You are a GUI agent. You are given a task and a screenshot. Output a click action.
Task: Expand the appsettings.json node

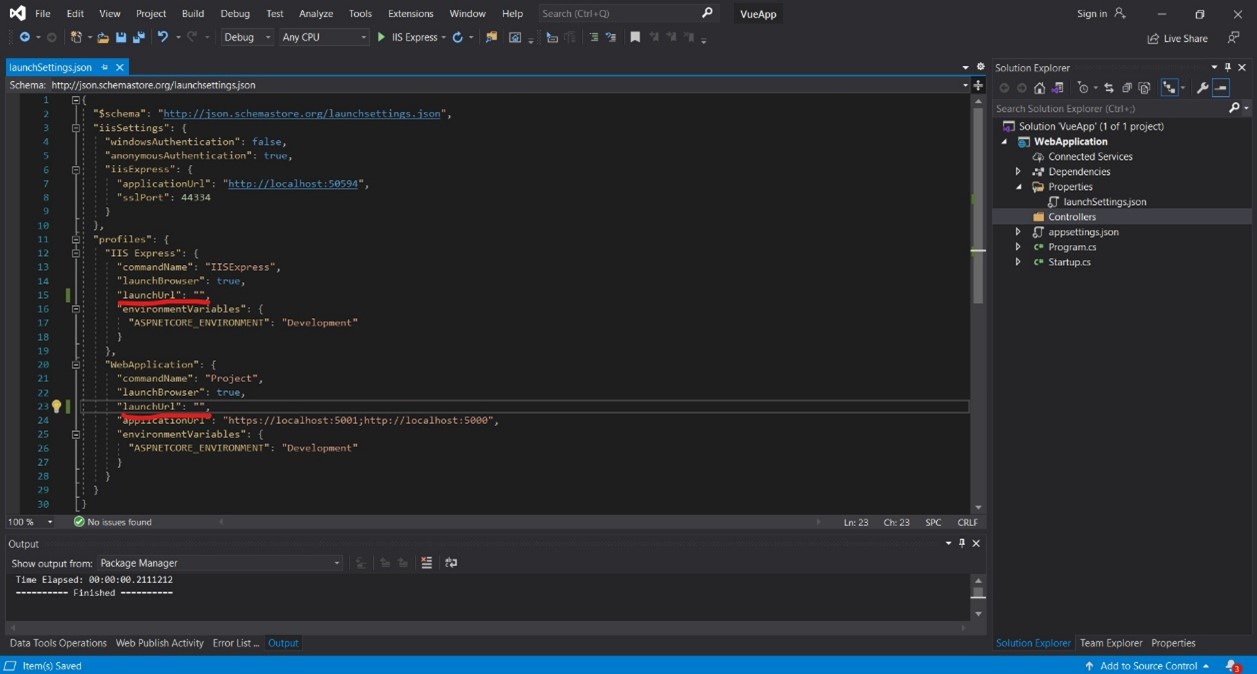click(1018, 232)
